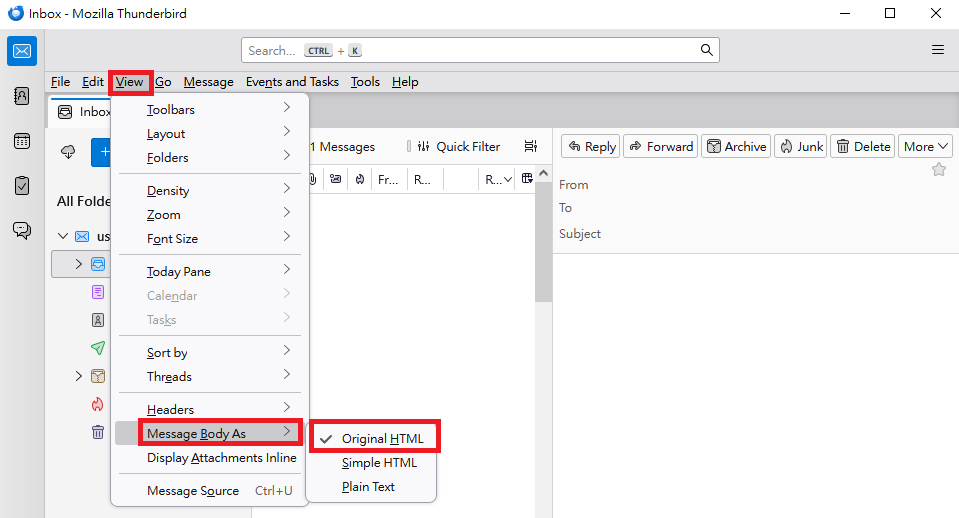The height and width of the screenshot is (518, 959).
Task: Open the Events and Tasks menu
Action: (x=292, y=82)
